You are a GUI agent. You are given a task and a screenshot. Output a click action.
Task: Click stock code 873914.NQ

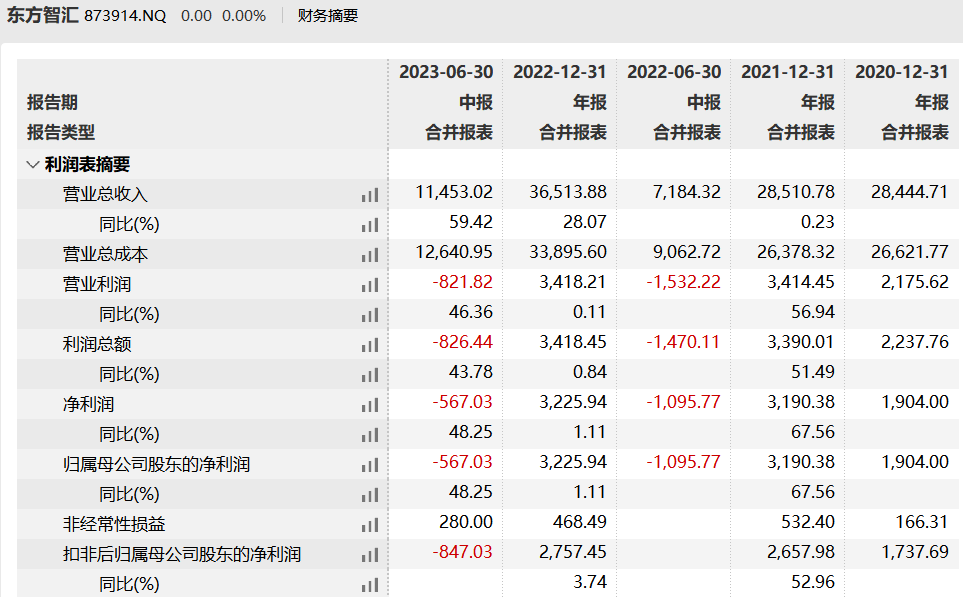point(125,16)
